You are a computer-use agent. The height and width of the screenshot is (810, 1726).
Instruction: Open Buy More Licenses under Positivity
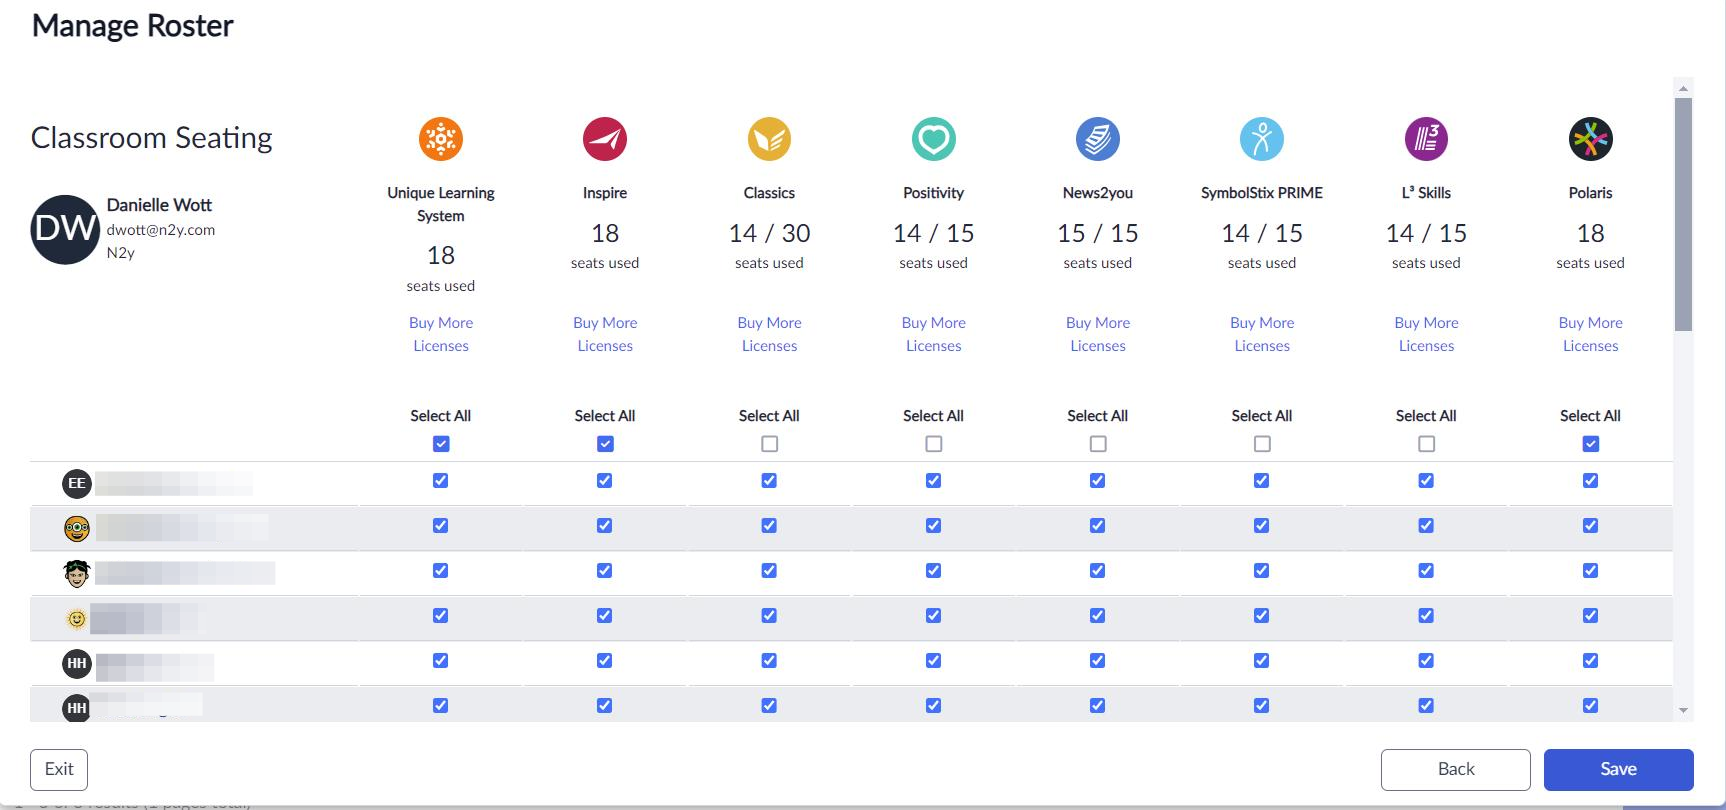coord(933,334)
